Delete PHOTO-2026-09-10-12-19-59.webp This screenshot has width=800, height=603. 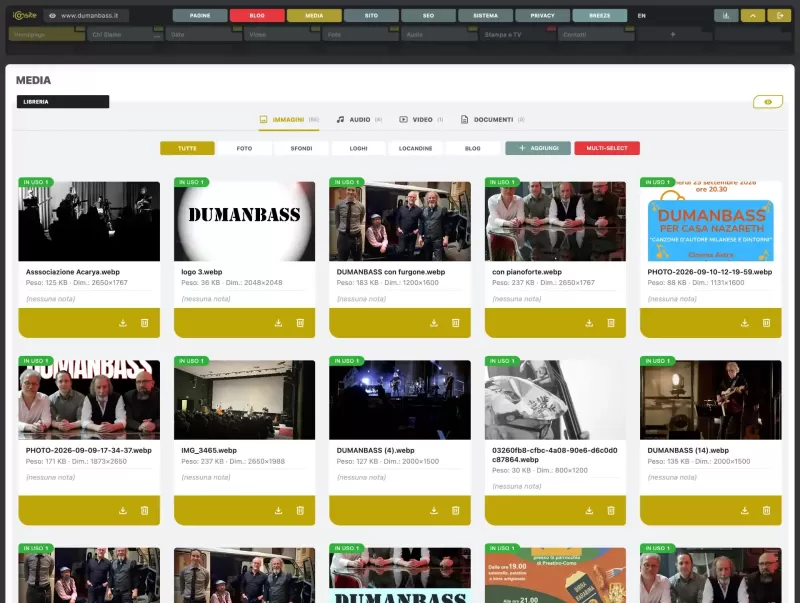pos(766,323)
